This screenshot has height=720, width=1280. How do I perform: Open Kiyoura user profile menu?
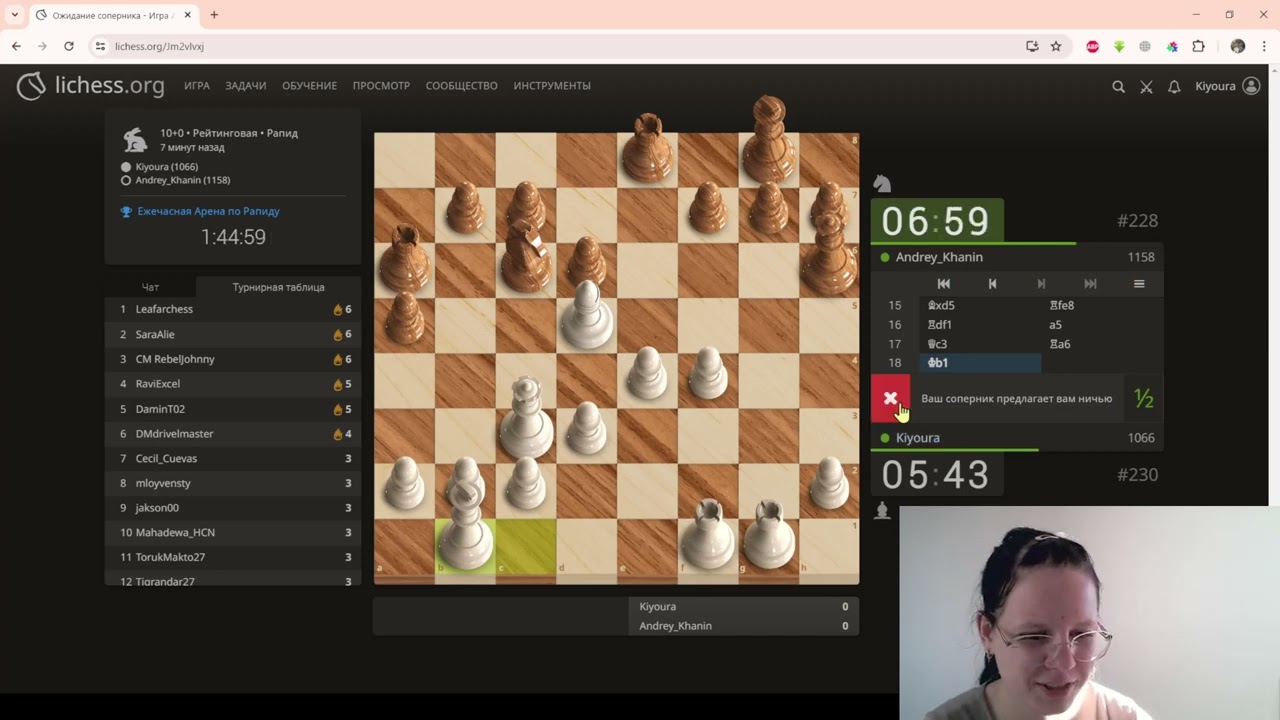(x=1227, y=86)
